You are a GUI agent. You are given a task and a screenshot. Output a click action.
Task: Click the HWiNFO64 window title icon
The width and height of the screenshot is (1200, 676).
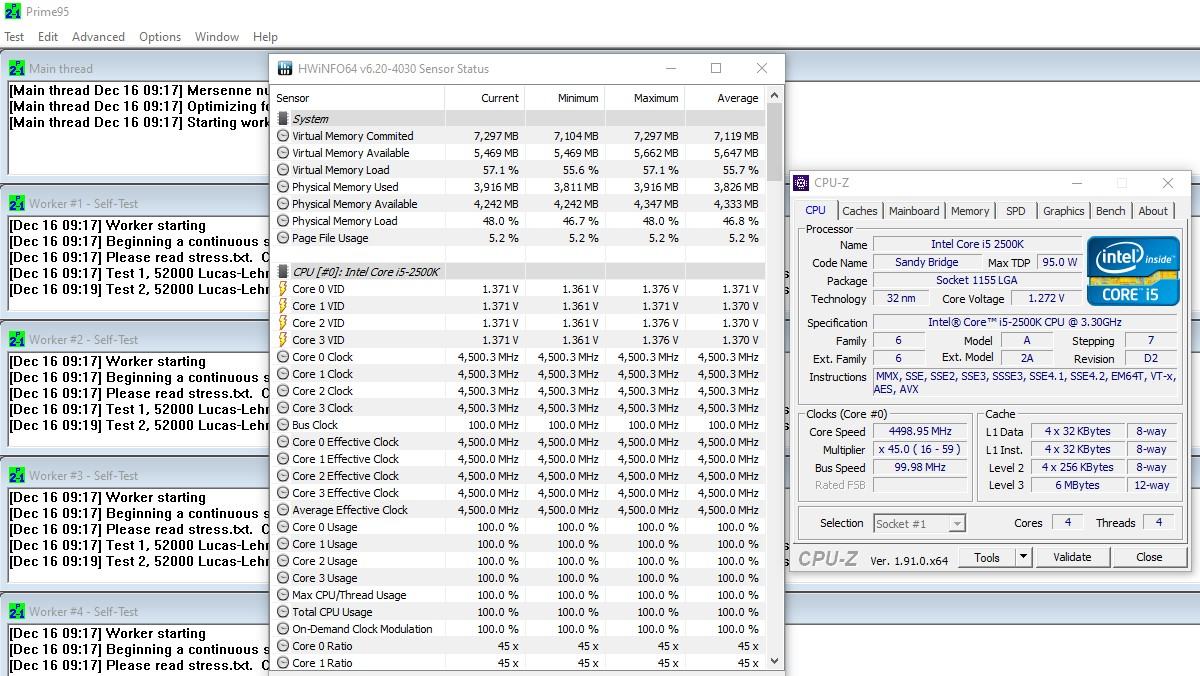point(284,68)
